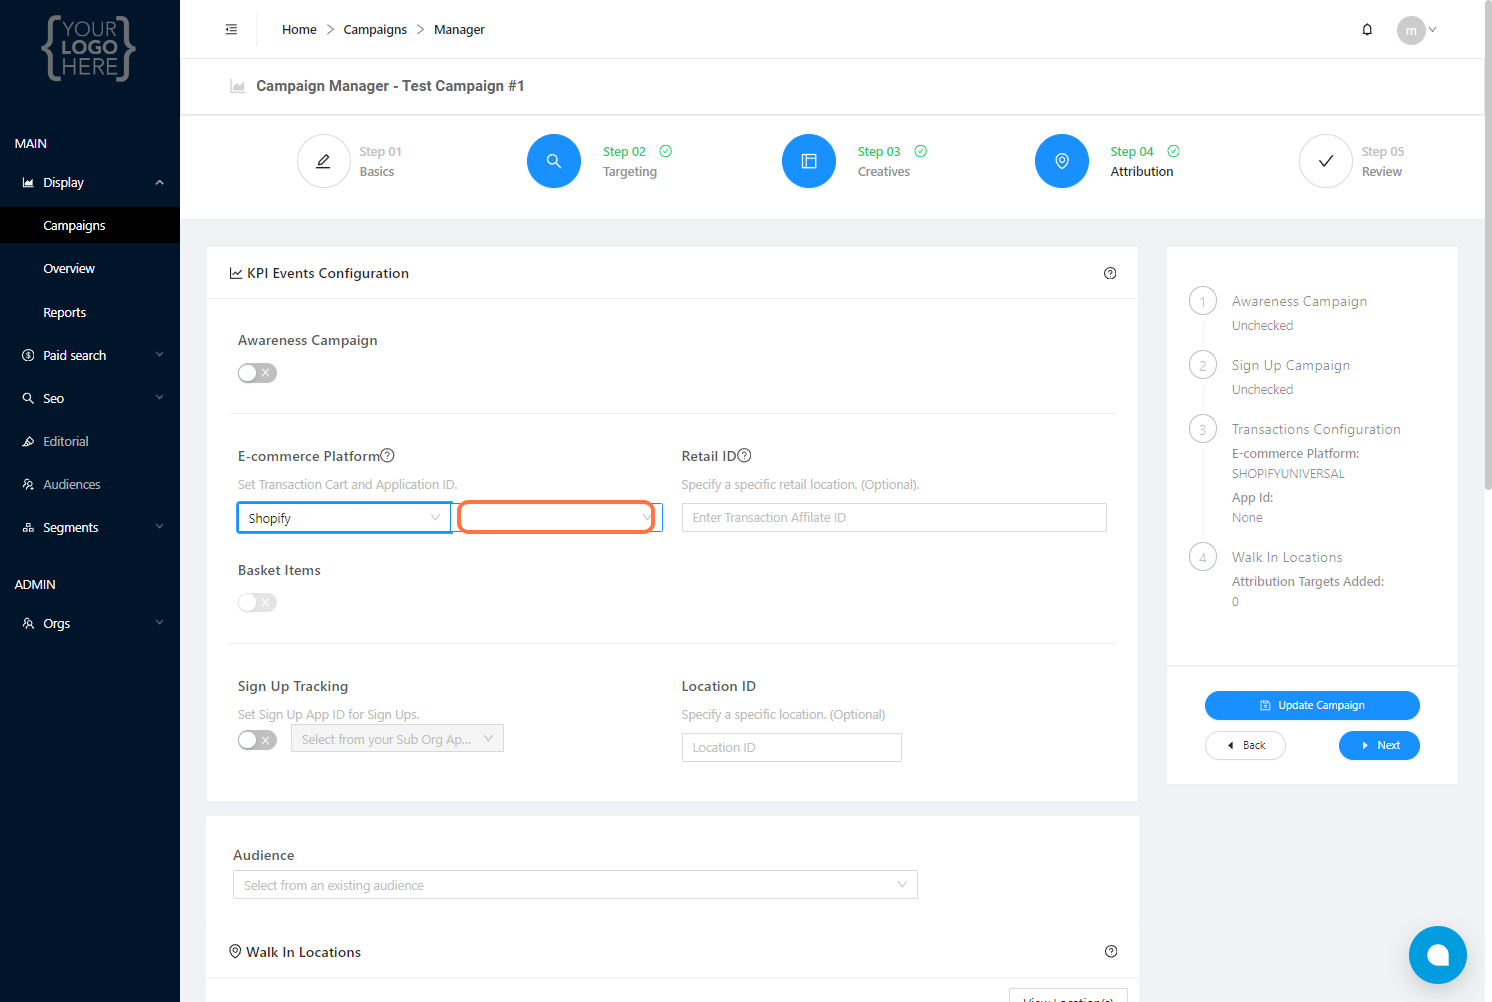Viewport: 1492px width, 1002px height.
Task: Click the Next button
Action: tap(1379, 745)
